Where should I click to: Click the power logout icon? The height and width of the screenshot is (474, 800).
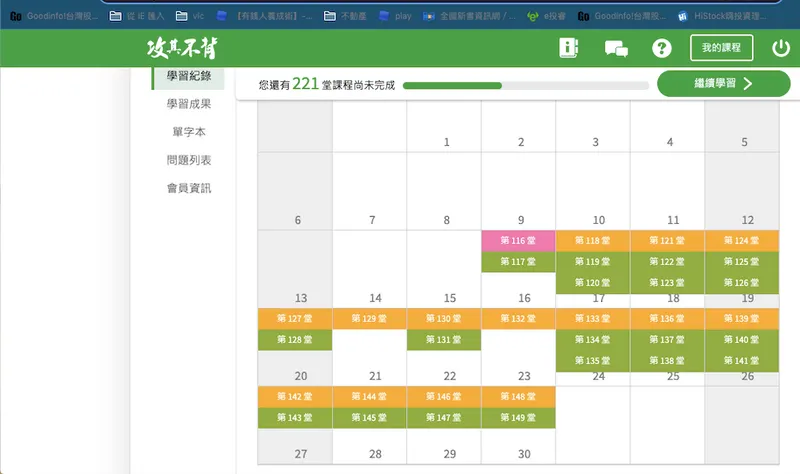pyautogui.click(x=781, y=48)
